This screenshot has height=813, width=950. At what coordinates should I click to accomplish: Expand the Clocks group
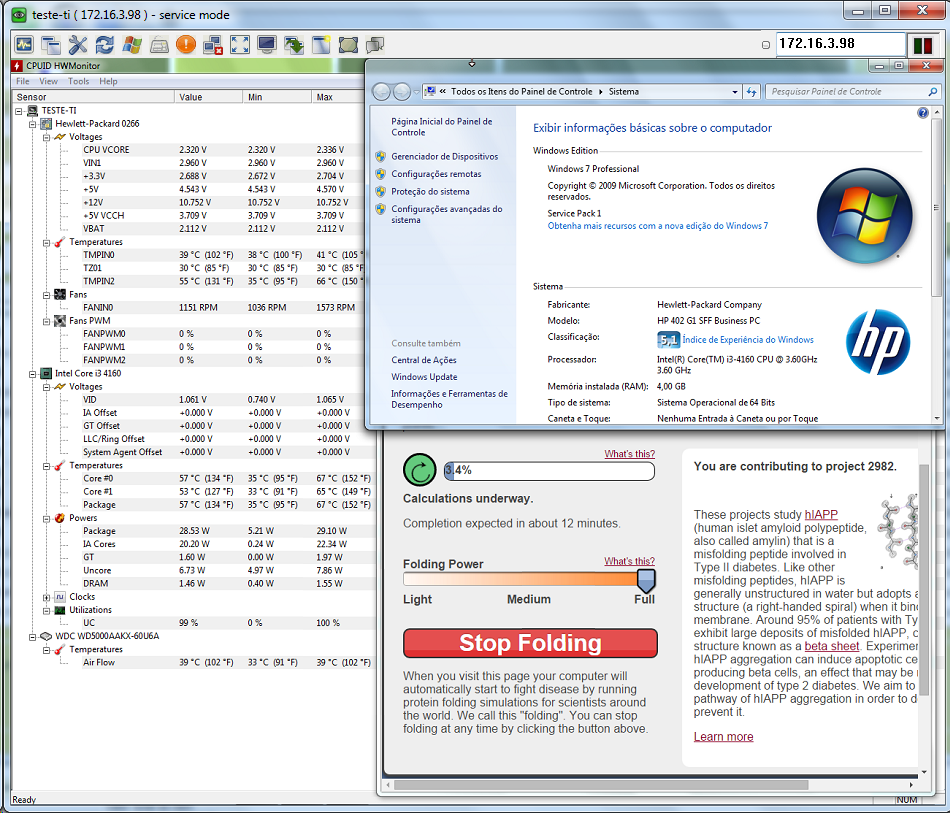[x=46, y=597]
